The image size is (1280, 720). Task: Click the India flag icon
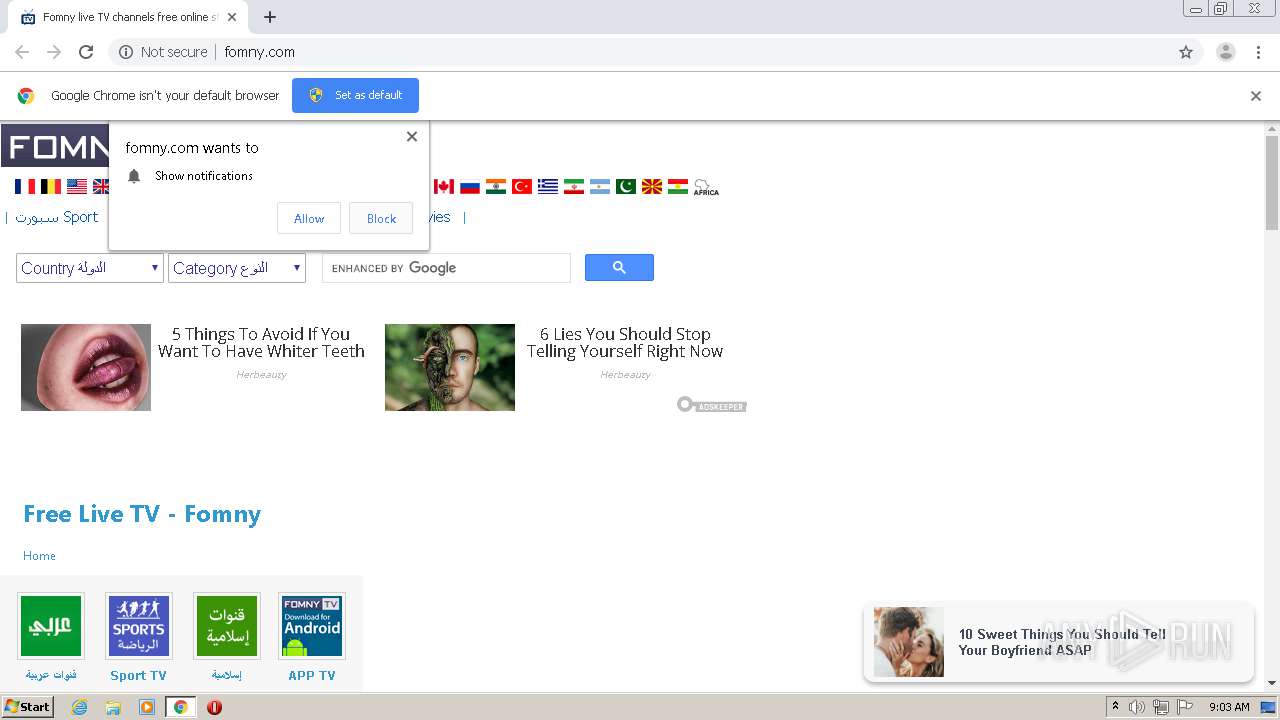[496, 186]
